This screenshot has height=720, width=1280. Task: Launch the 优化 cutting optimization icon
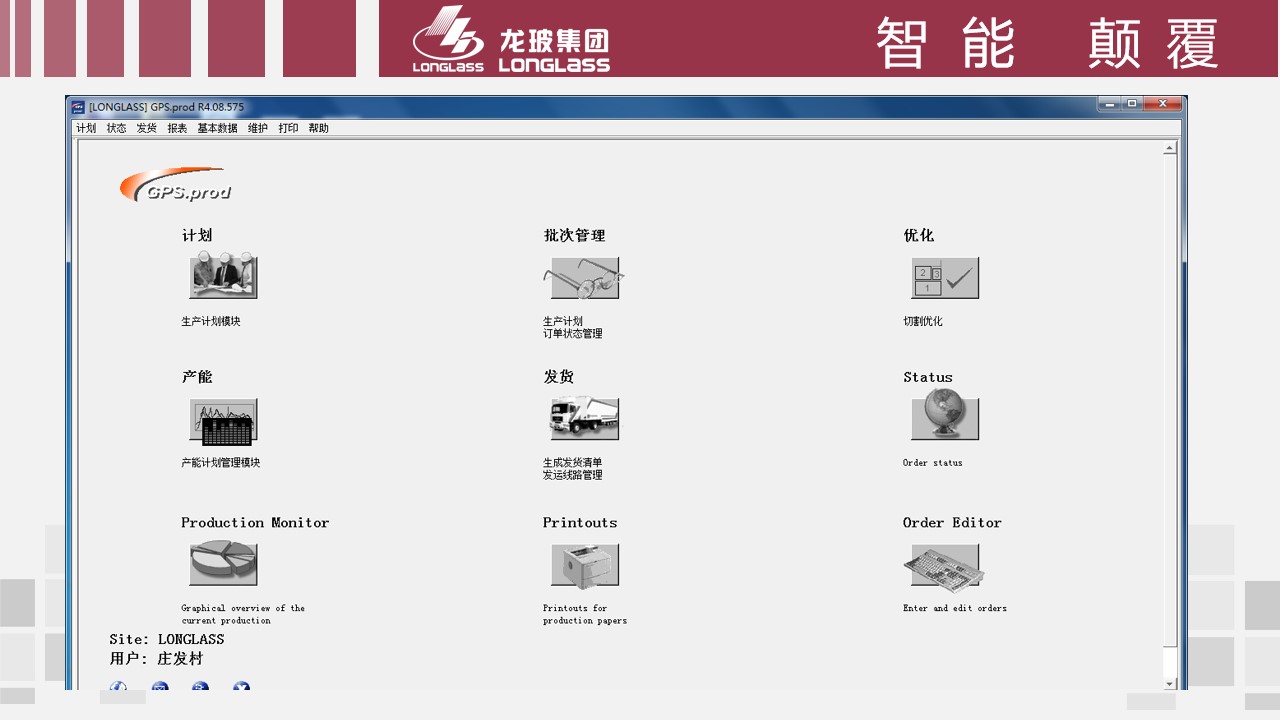point(944,278)
